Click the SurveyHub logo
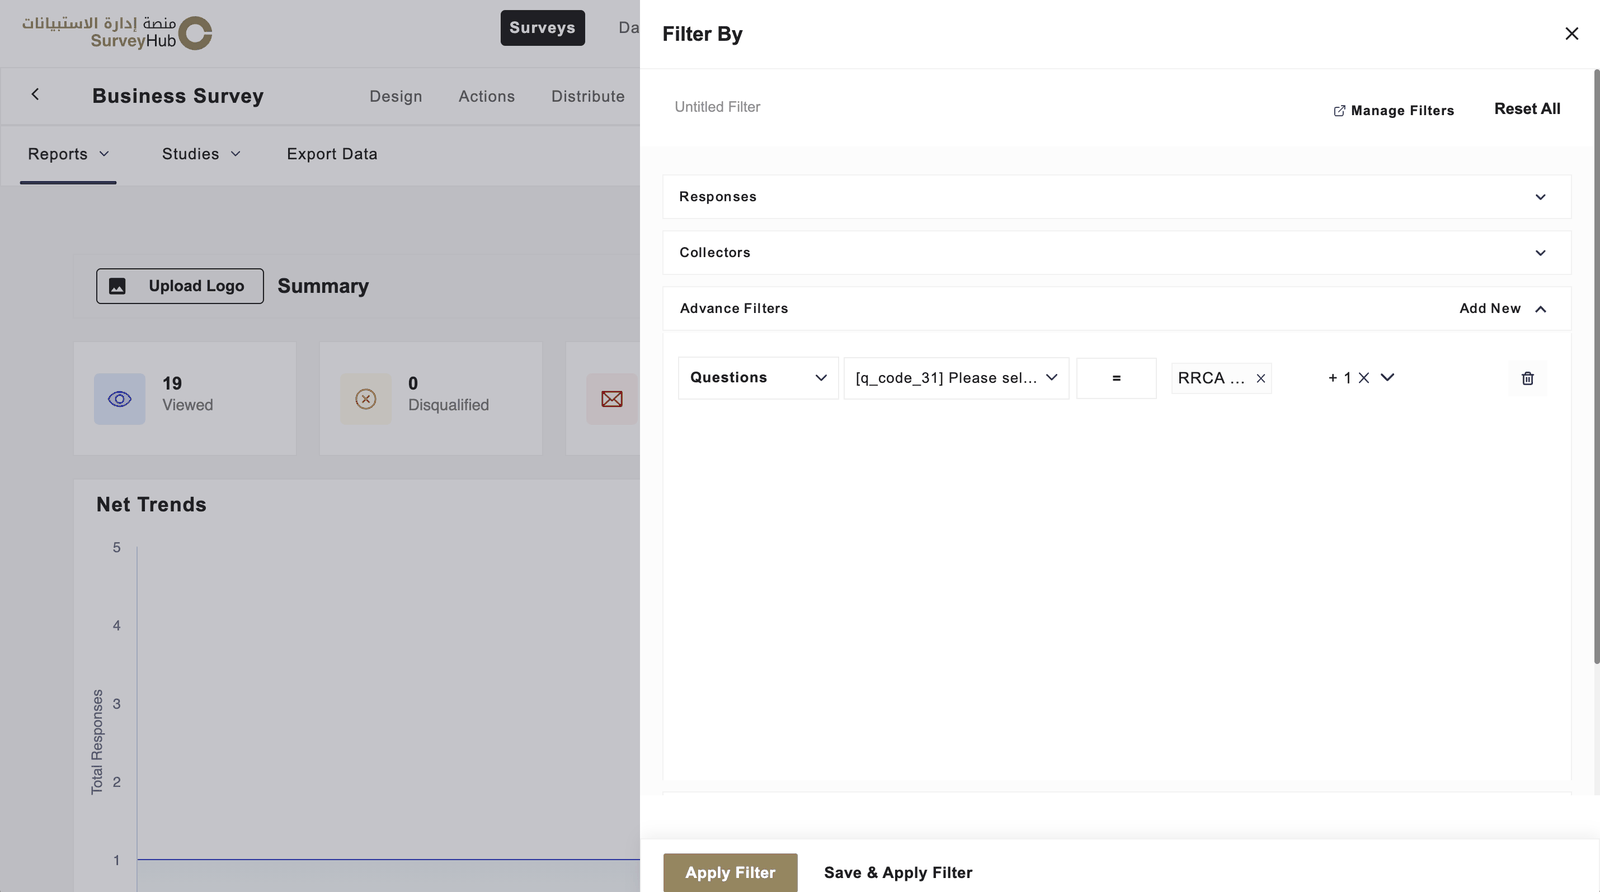 pyautogui.click(x=117, y=32)
